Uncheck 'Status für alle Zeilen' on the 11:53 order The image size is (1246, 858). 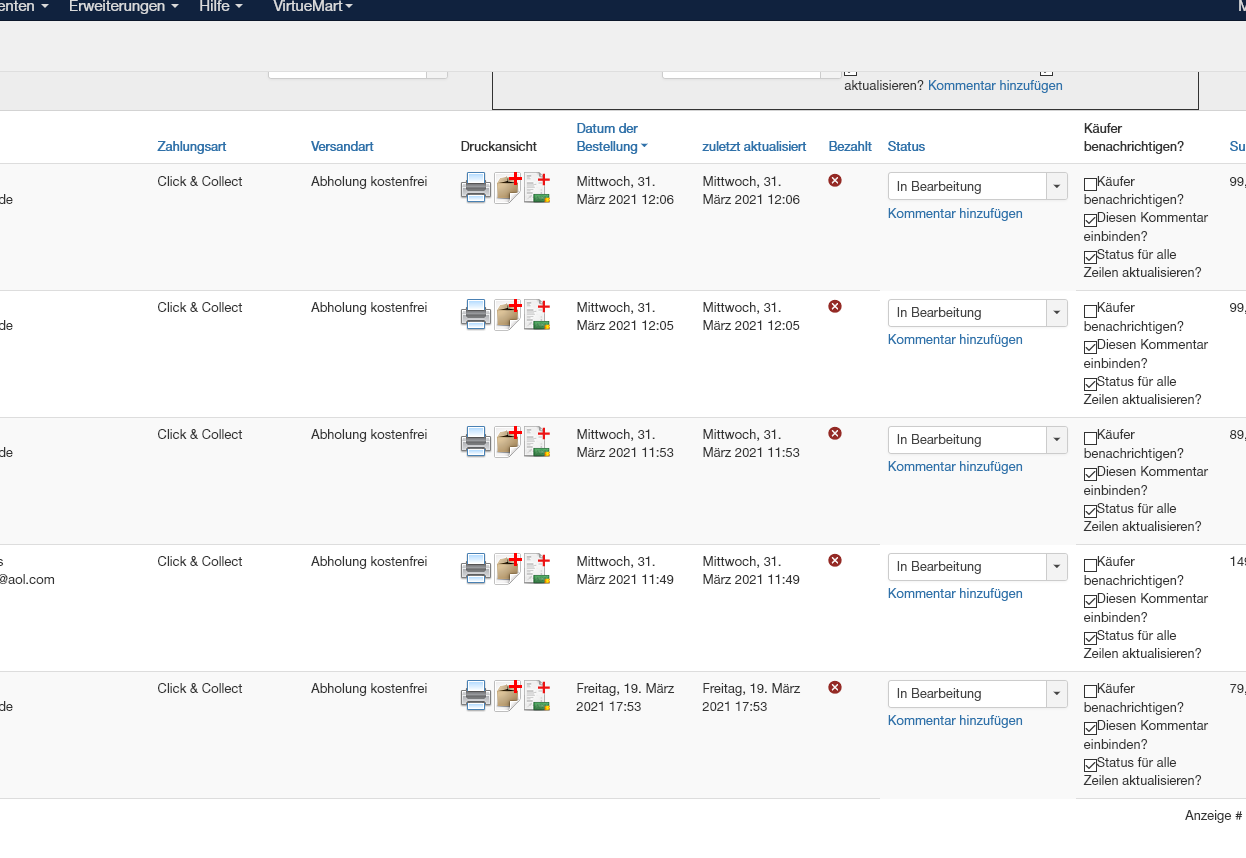pyautogui.click(x=1090, y=511)
